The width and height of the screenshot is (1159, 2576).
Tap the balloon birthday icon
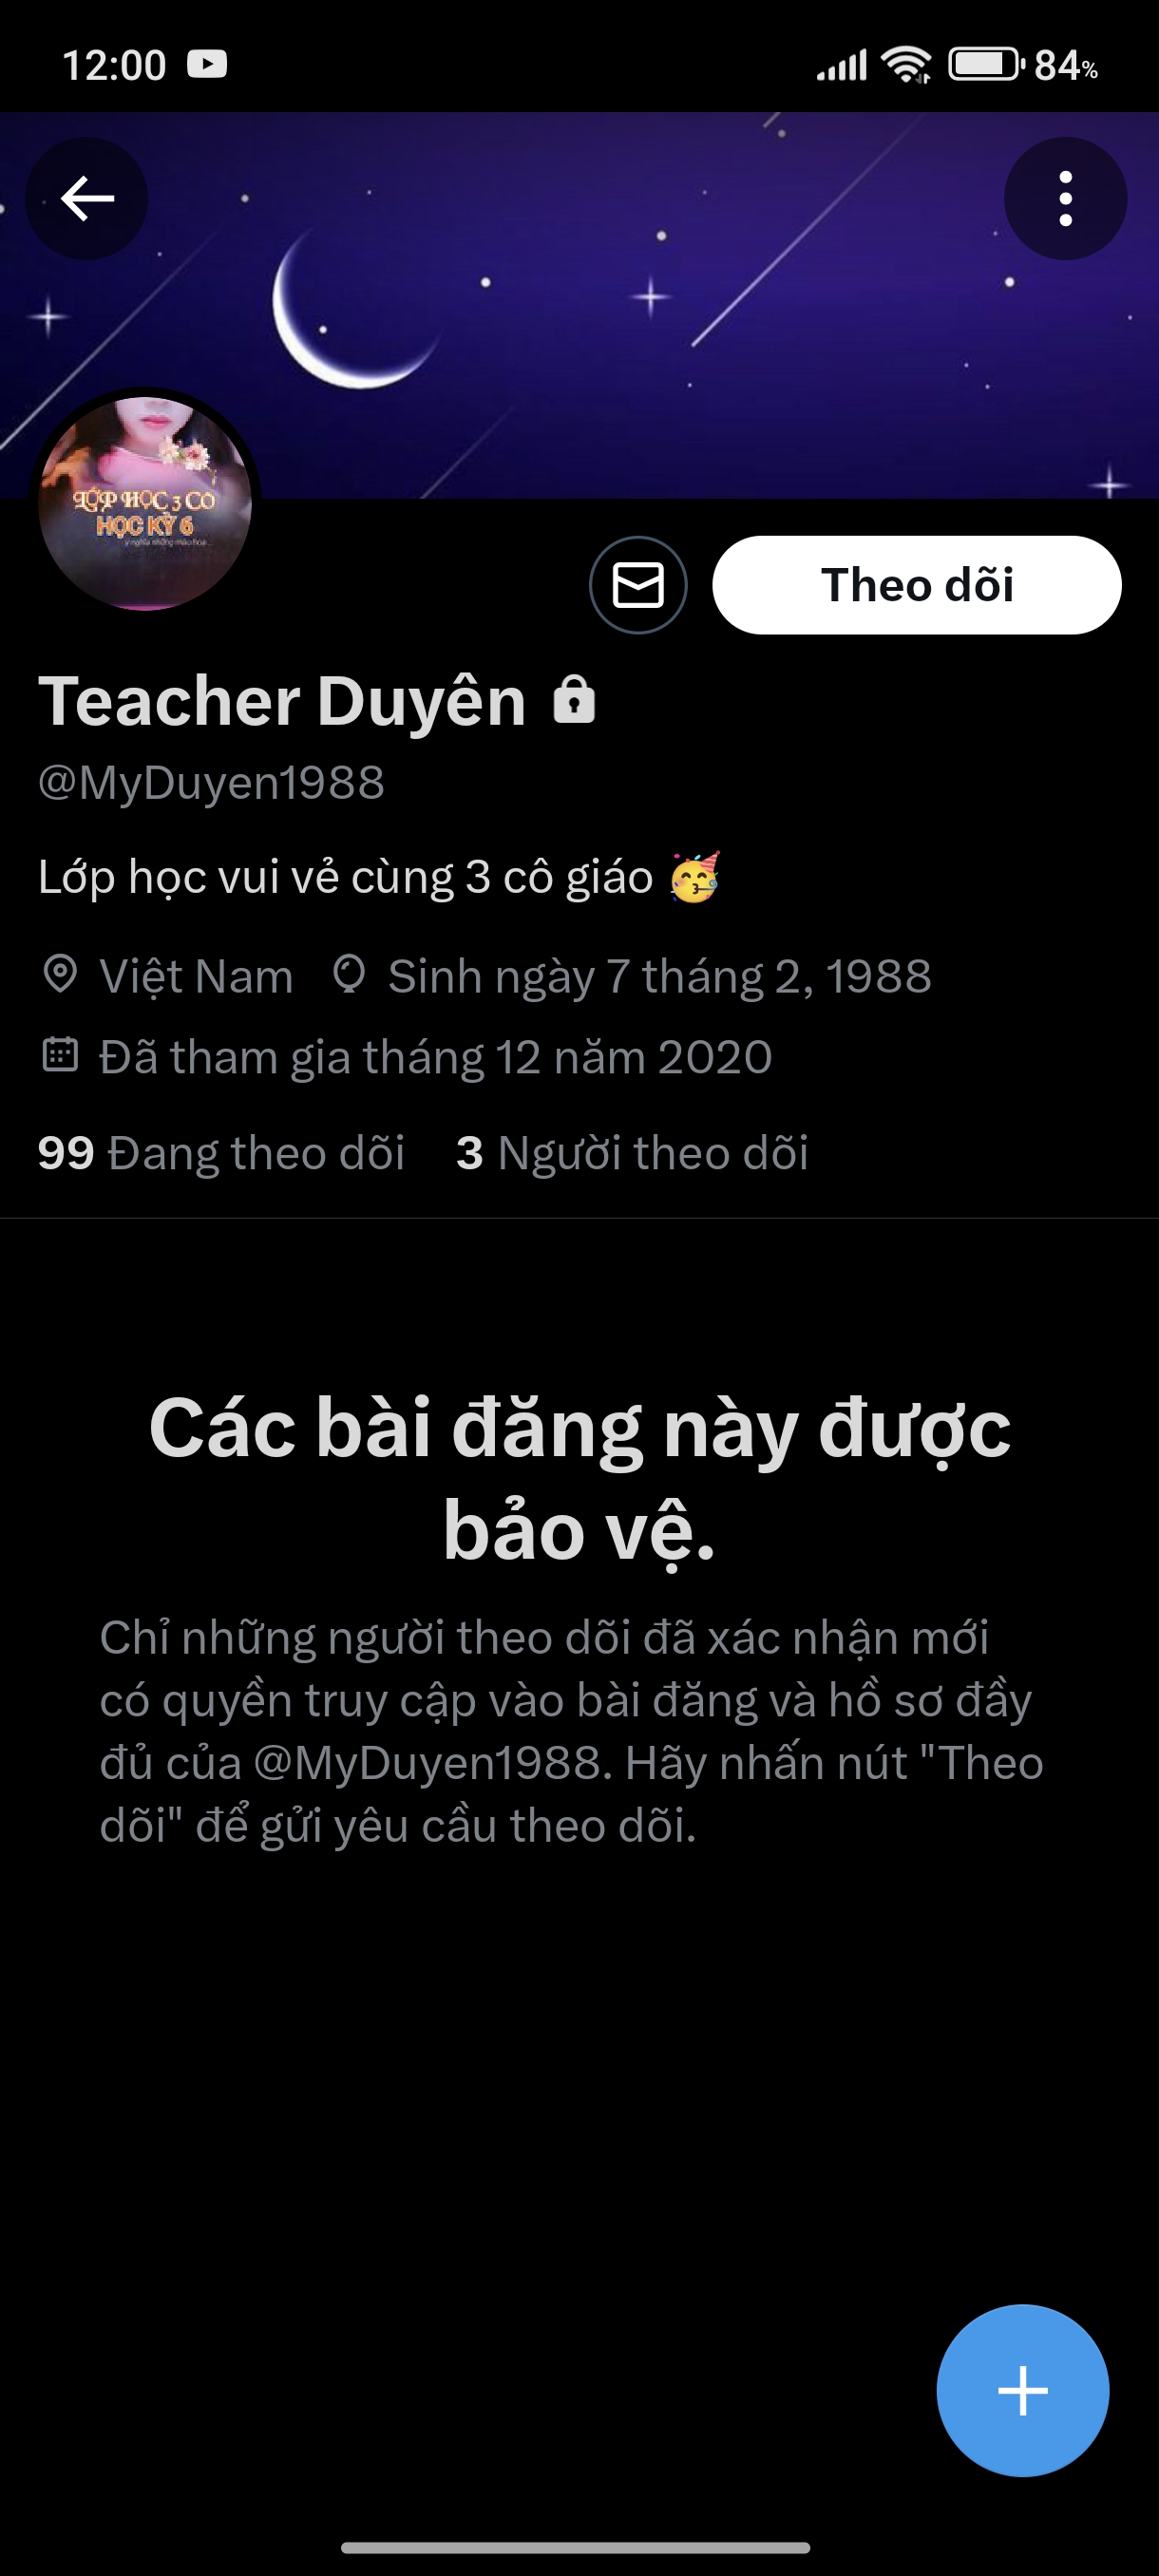pyautogui.click(x=348, y=974)
